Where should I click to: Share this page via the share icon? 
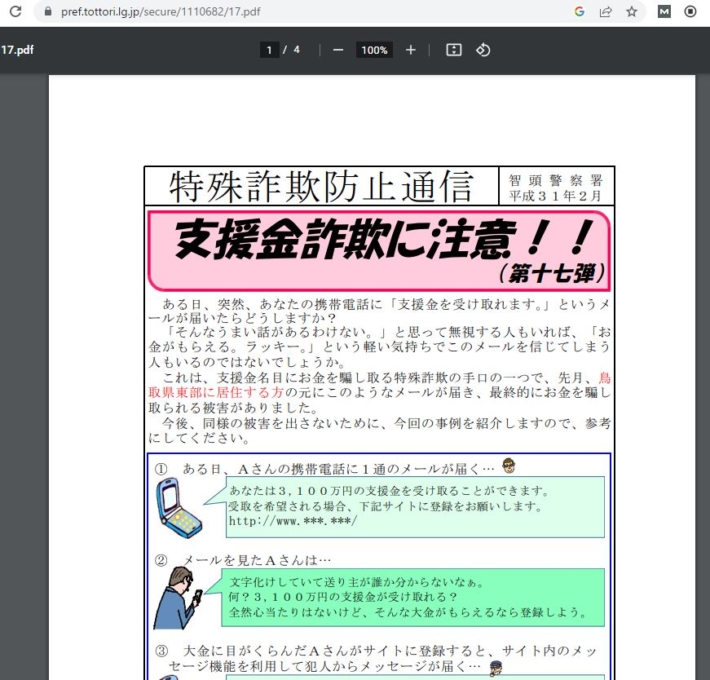[x=605, y=11]
